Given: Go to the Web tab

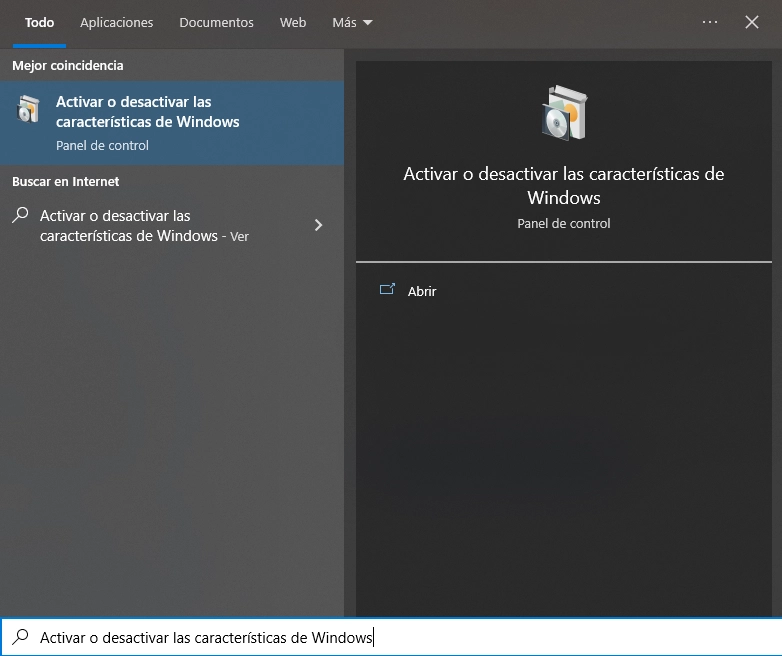Looking at the screenshot, I should point(293,22).
